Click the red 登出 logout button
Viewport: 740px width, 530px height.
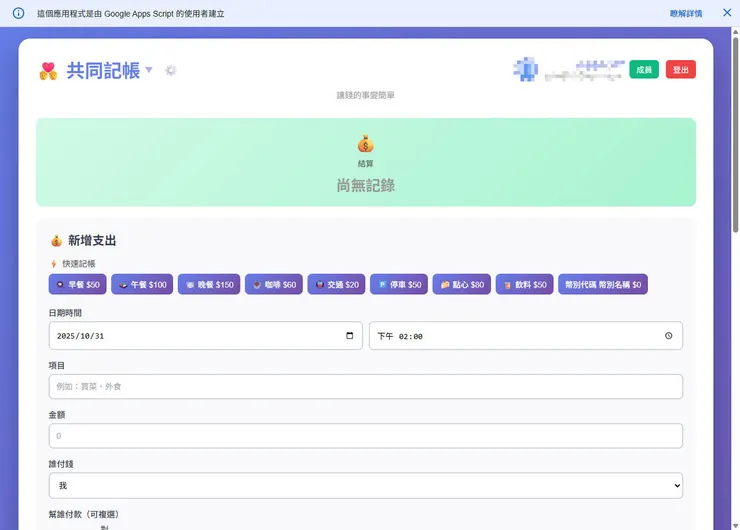(x=681, y=69)
